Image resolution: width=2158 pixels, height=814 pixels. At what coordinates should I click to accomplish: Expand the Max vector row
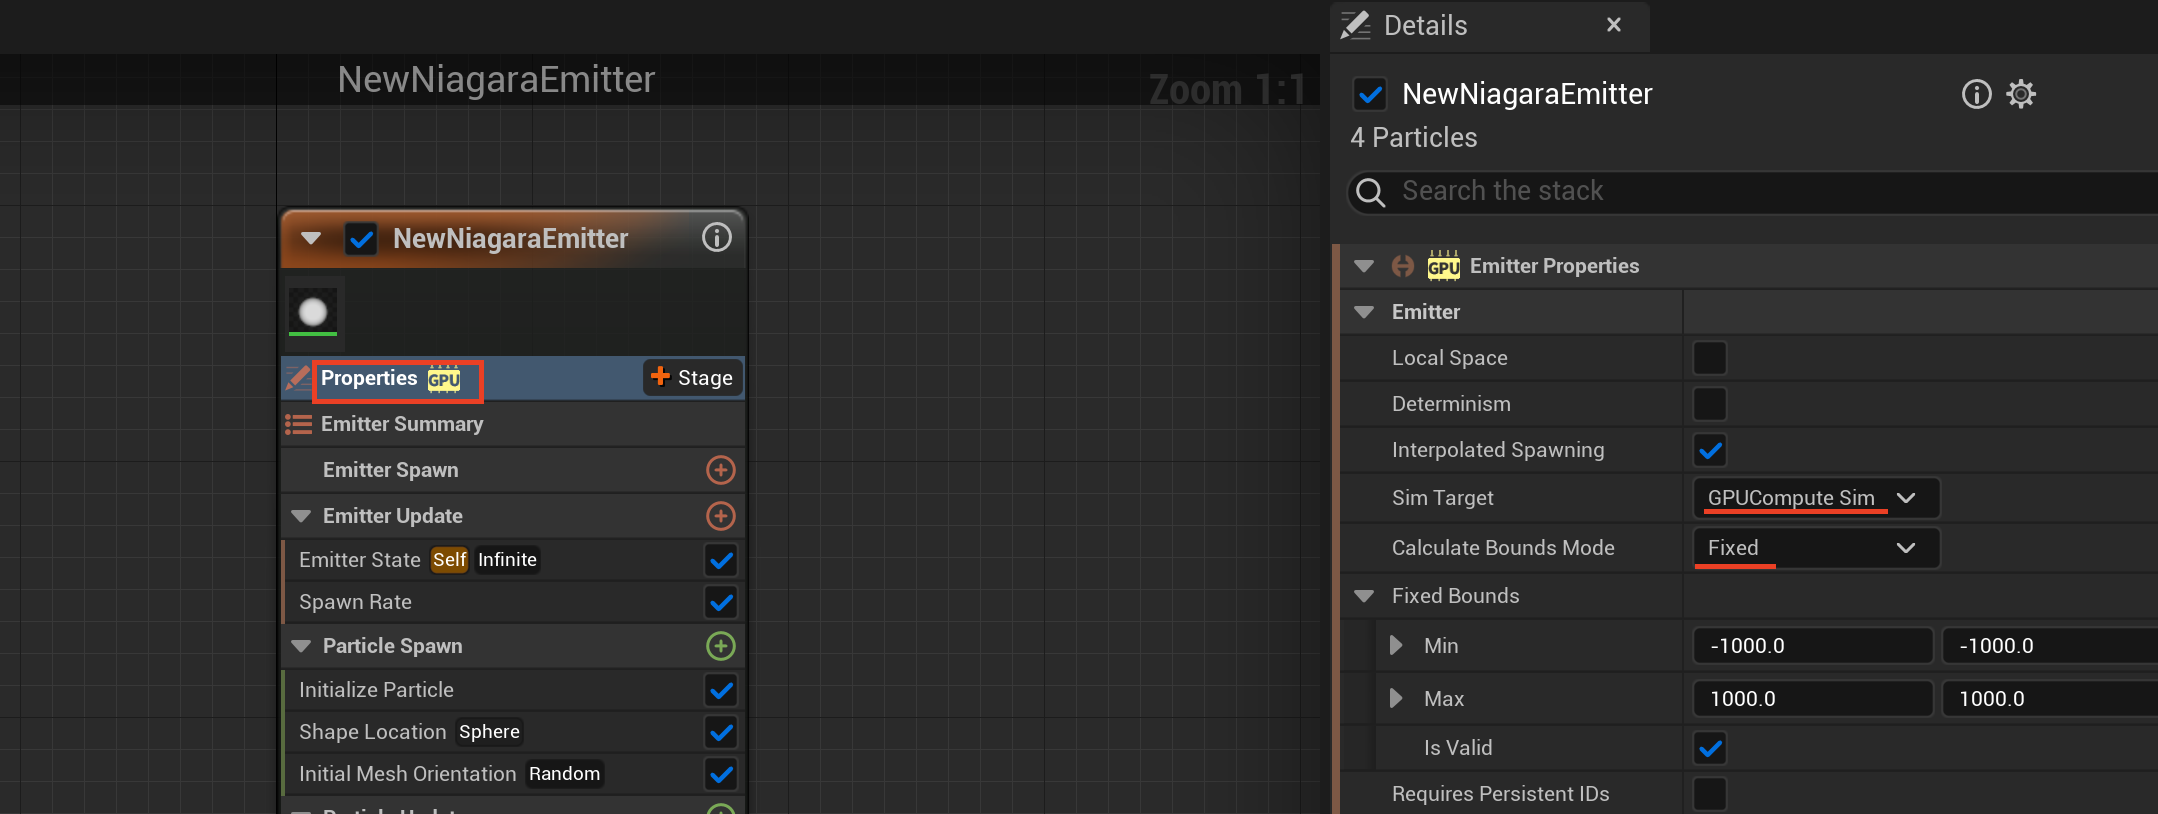tap(1396, 698)
